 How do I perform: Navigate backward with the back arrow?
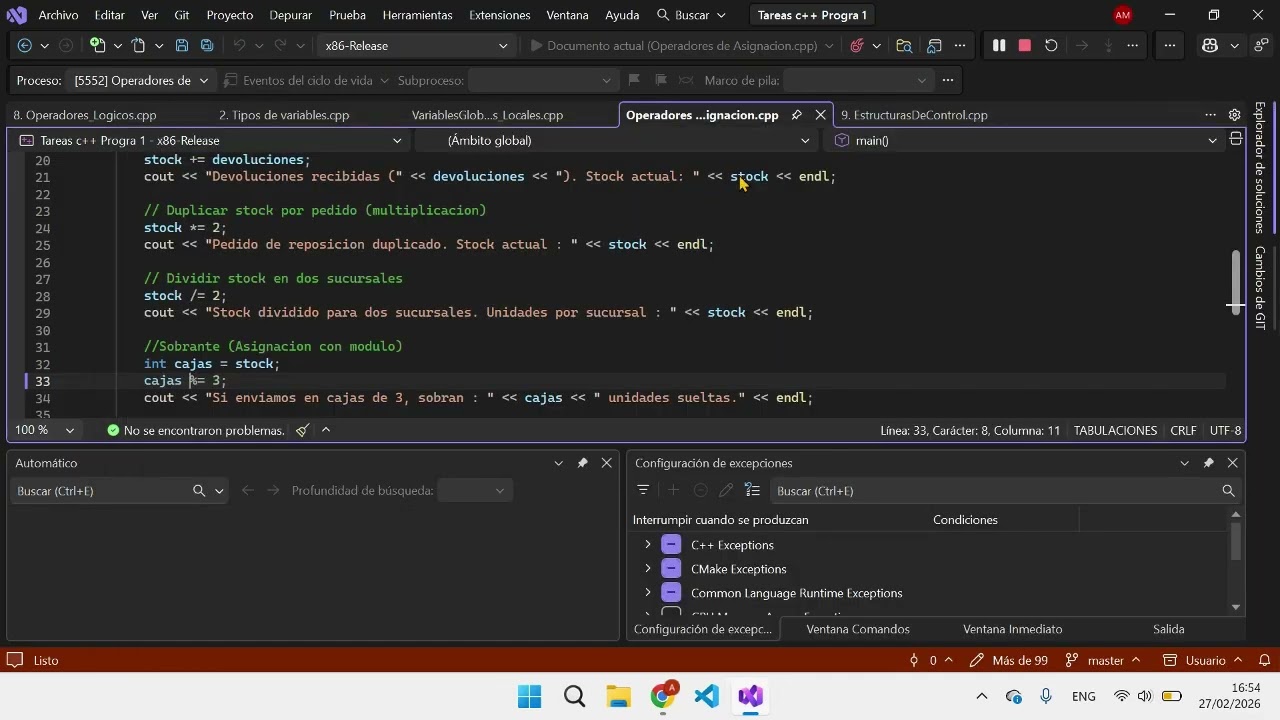tap(25, 45)
